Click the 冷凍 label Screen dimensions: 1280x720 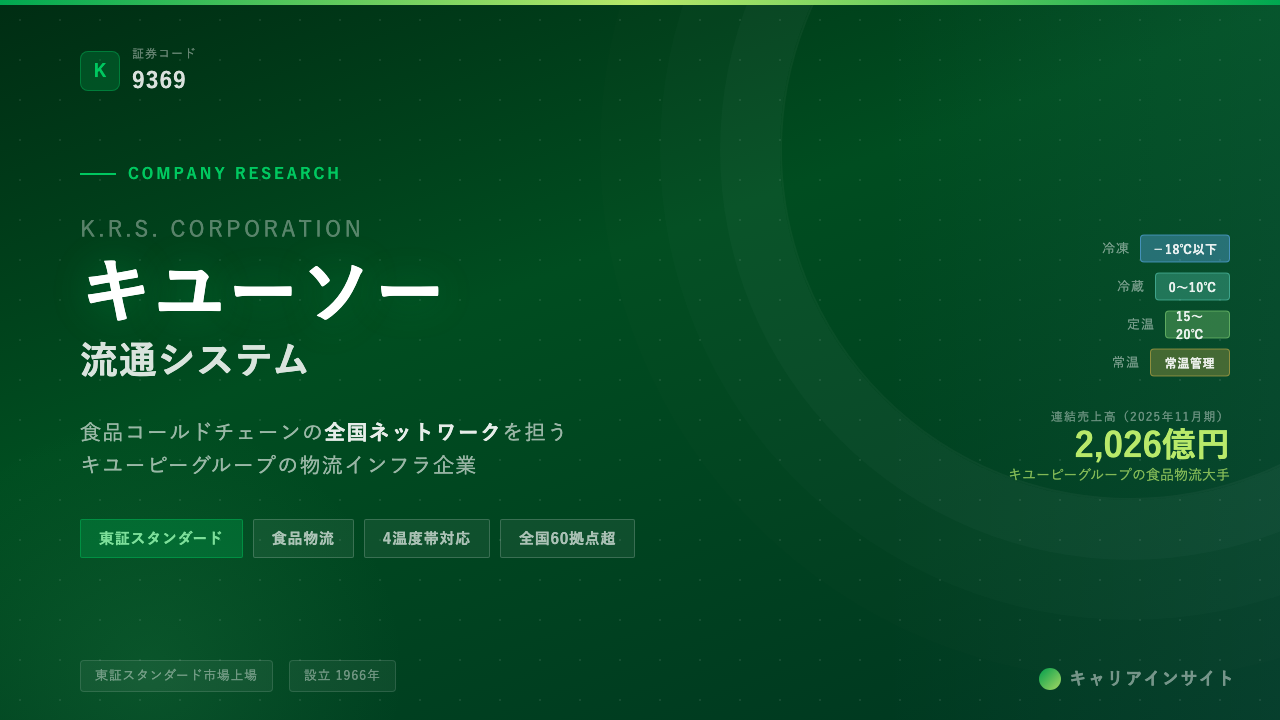point(1116,248)
